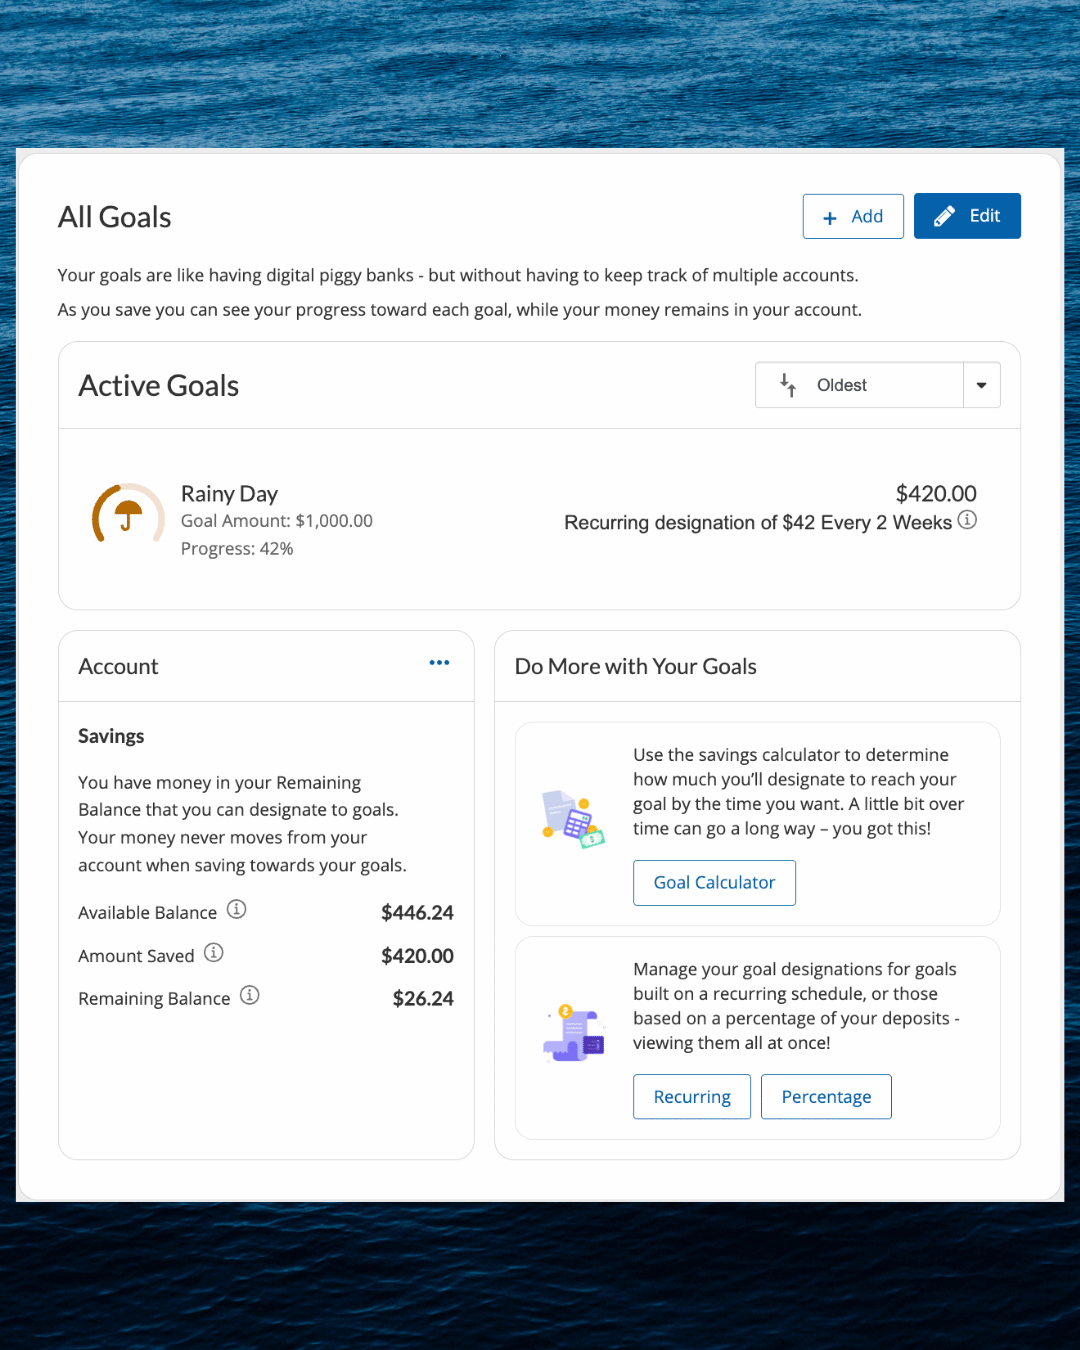
Task: Add a new goal
Action: tap(853, 216)
